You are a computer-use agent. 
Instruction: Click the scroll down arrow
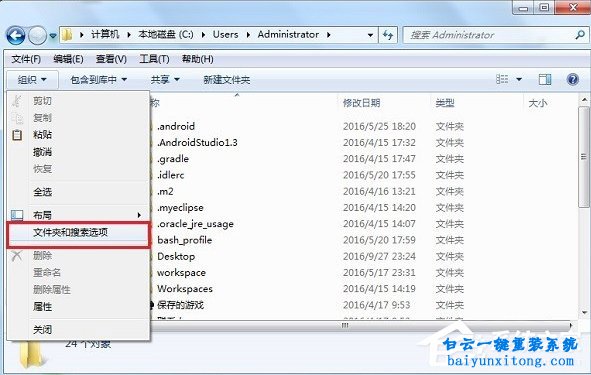click(584, 312)
